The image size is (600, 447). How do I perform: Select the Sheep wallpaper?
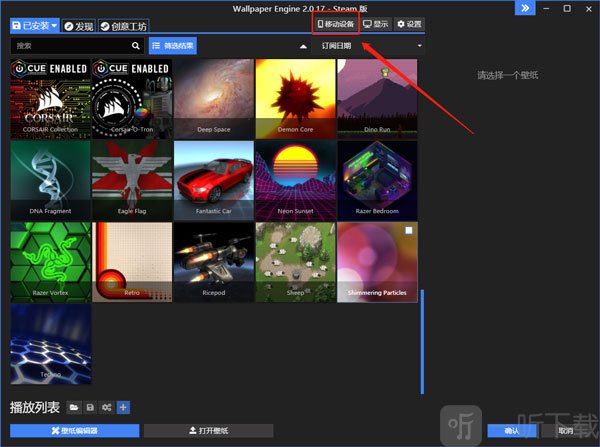click(295, 262)
